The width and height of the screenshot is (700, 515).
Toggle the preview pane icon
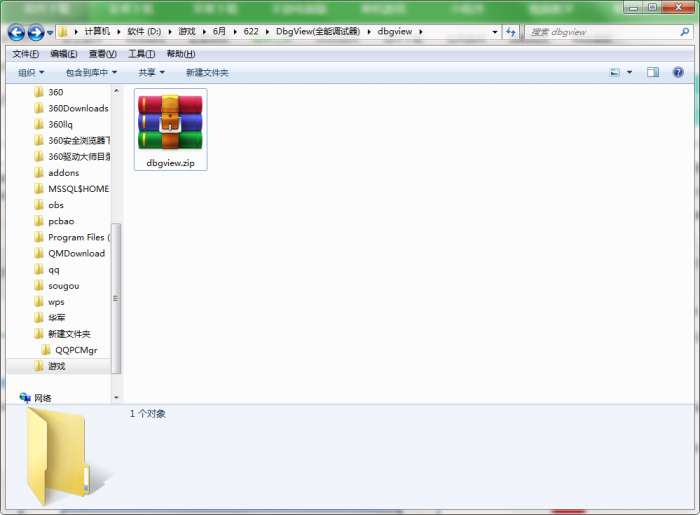(653, 72)
